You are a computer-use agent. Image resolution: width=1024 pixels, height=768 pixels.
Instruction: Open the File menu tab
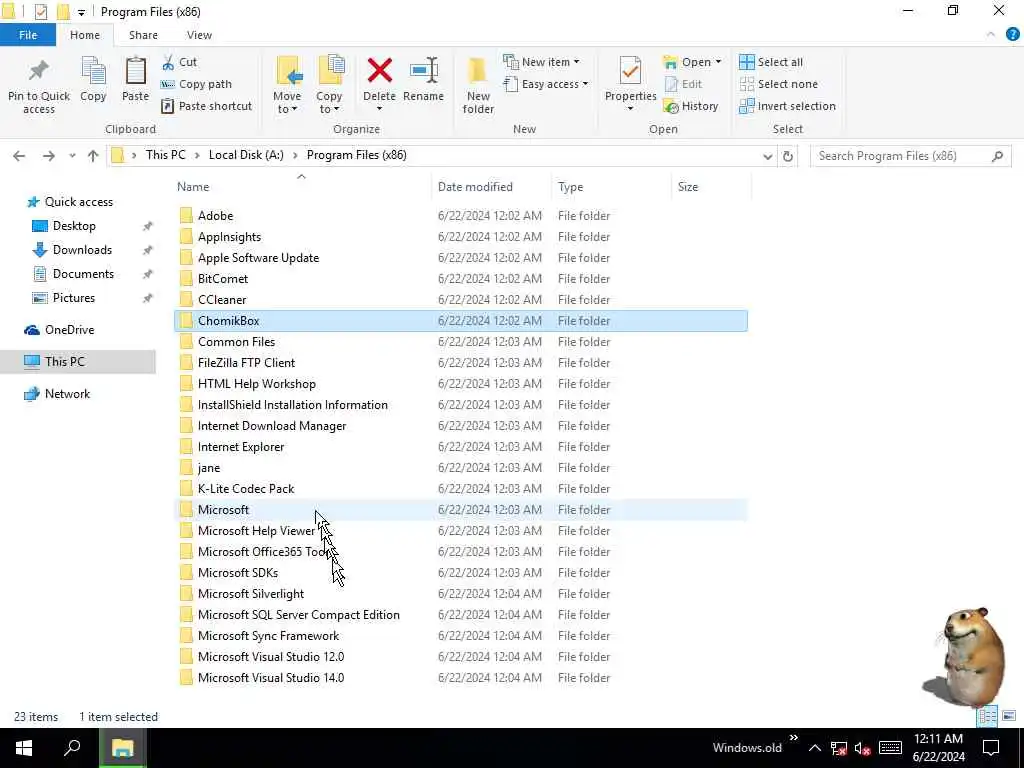[x=28, y=35]
